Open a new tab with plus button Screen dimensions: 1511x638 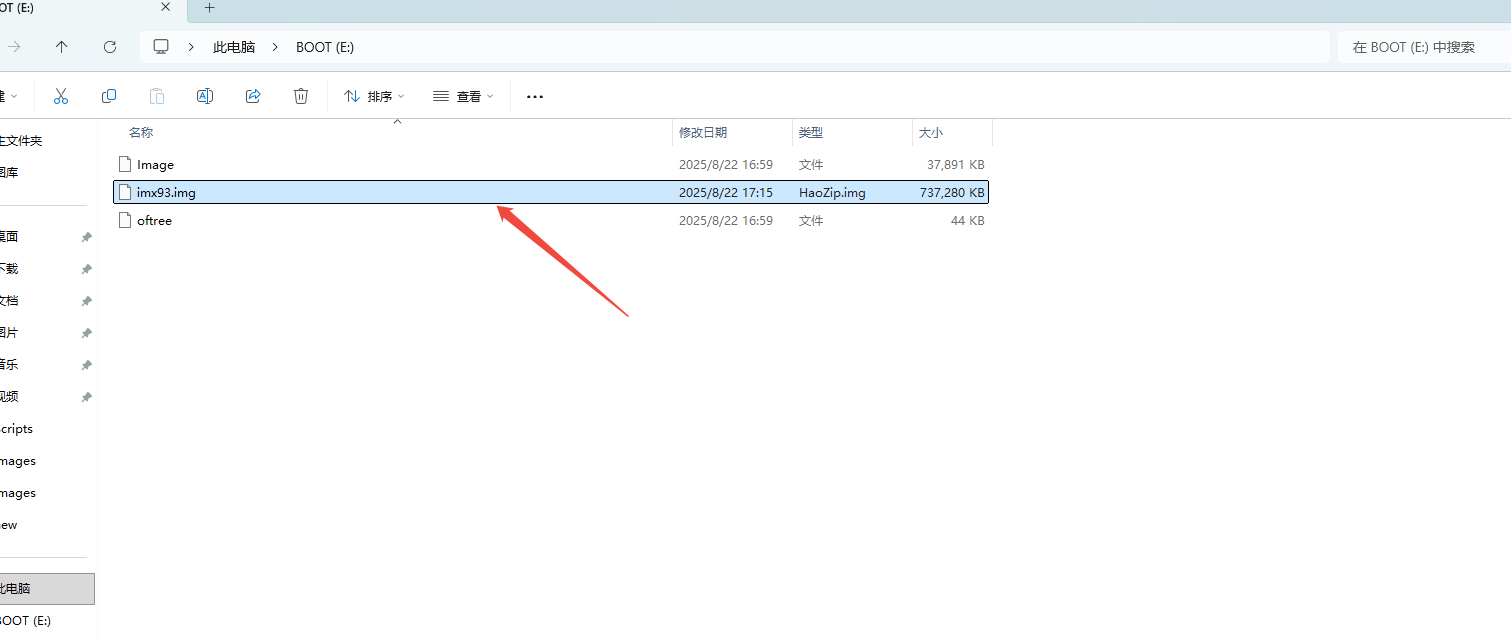[x=209, y=8]
